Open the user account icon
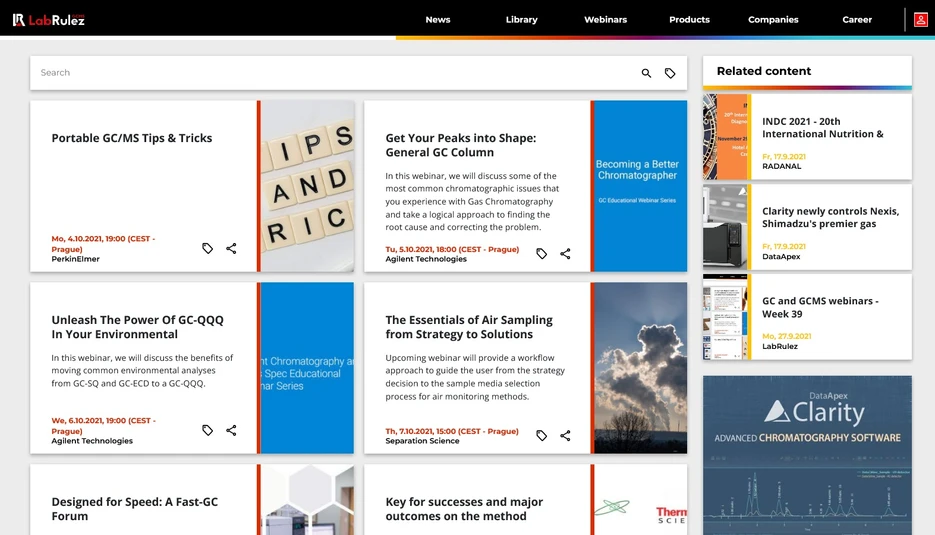Viewport: 935px width, 535px height. click(920, 20)
